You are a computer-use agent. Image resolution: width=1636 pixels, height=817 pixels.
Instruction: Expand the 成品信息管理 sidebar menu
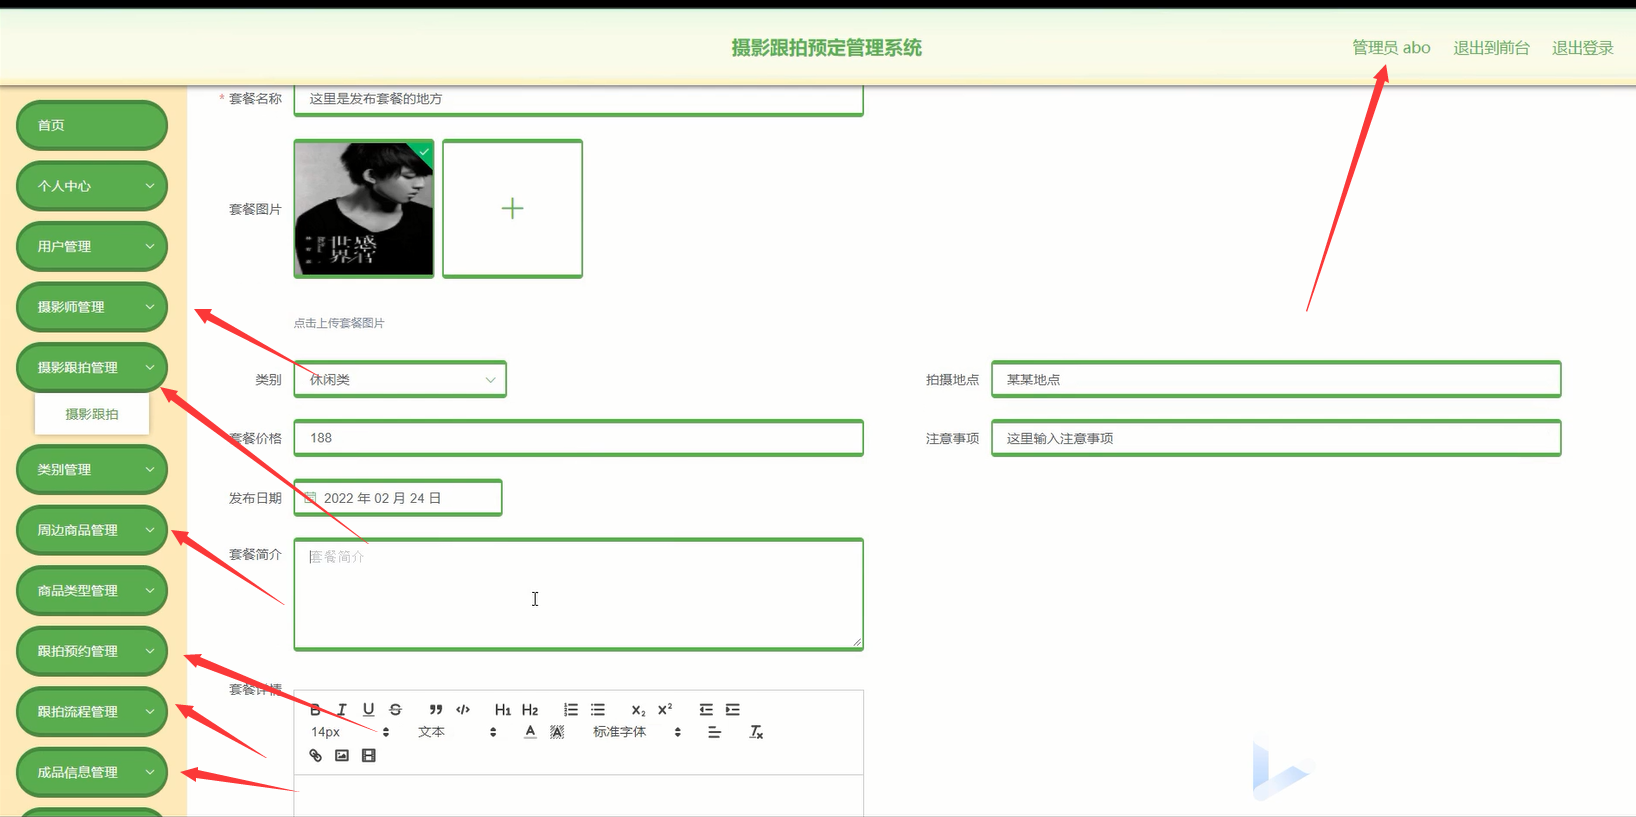coord(92,772)
